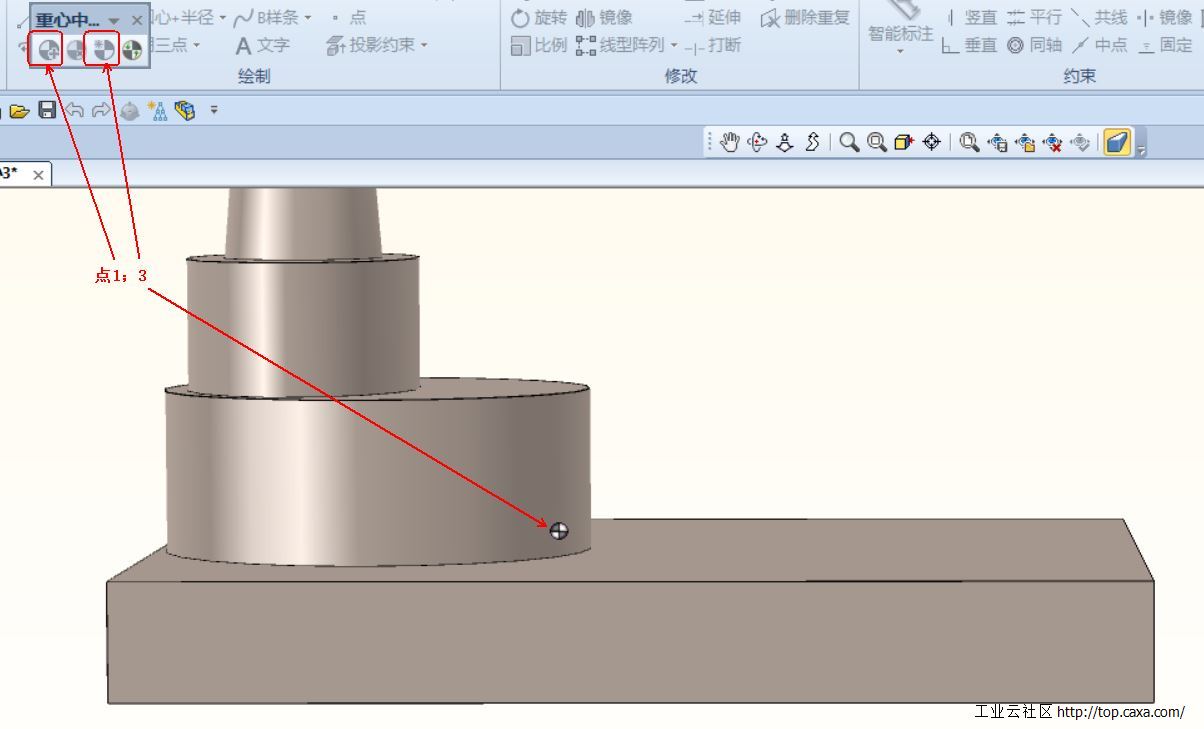
Task: Click the center-of-gravity marker on the model
Action: coord(559,531)
